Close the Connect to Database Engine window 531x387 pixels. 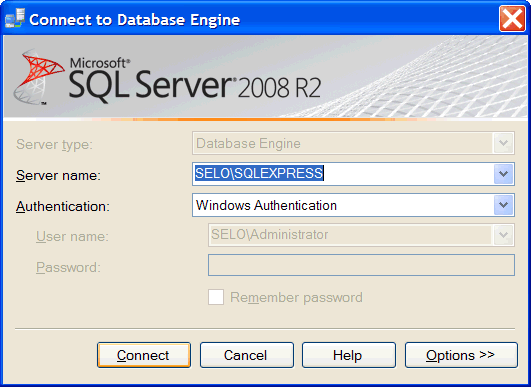(x=512, y=19)
